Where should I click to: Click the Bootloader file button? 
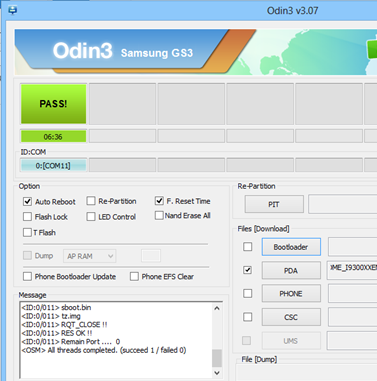(291, 247)
